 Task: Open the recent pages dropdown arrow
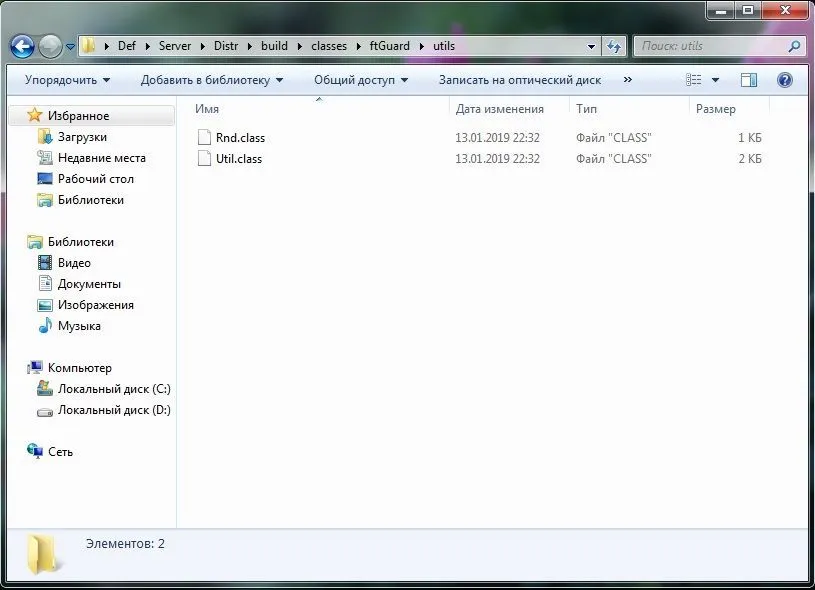tap(70, 47)
